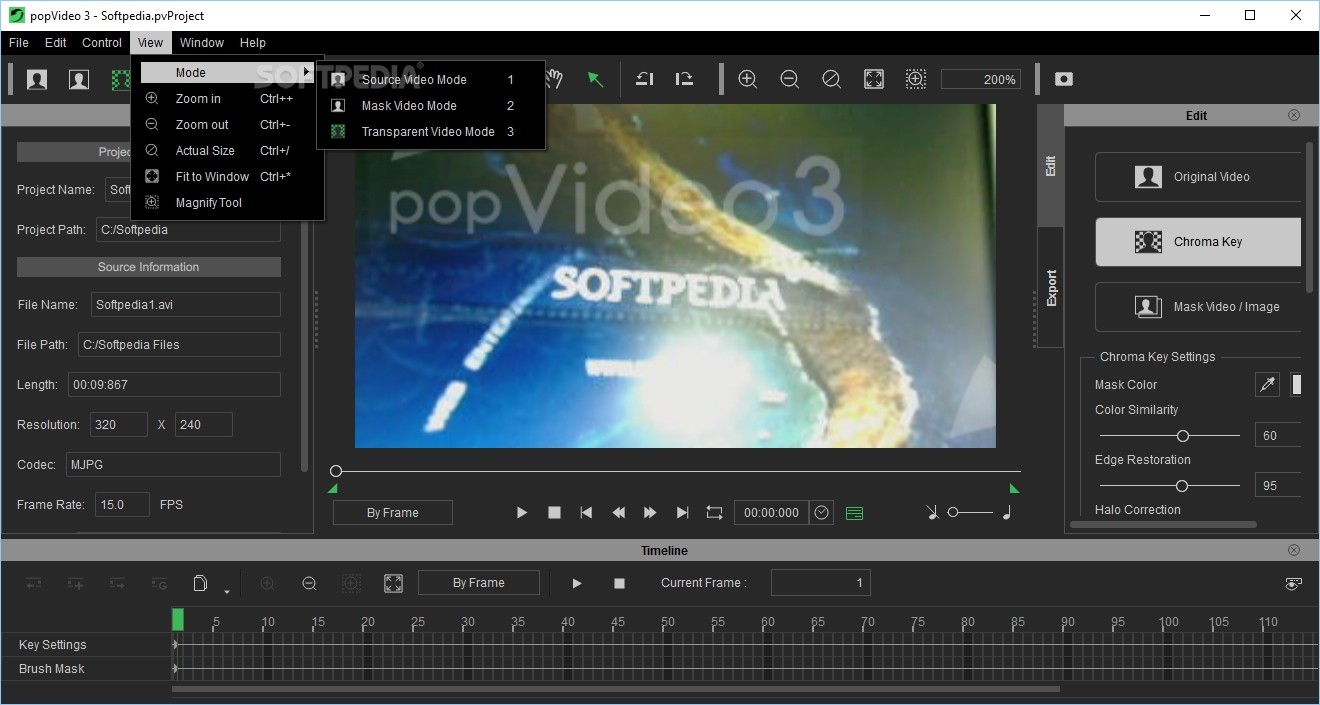Click the volume slider handle
The image size is (1320, 705).
(x=953, y=513)
